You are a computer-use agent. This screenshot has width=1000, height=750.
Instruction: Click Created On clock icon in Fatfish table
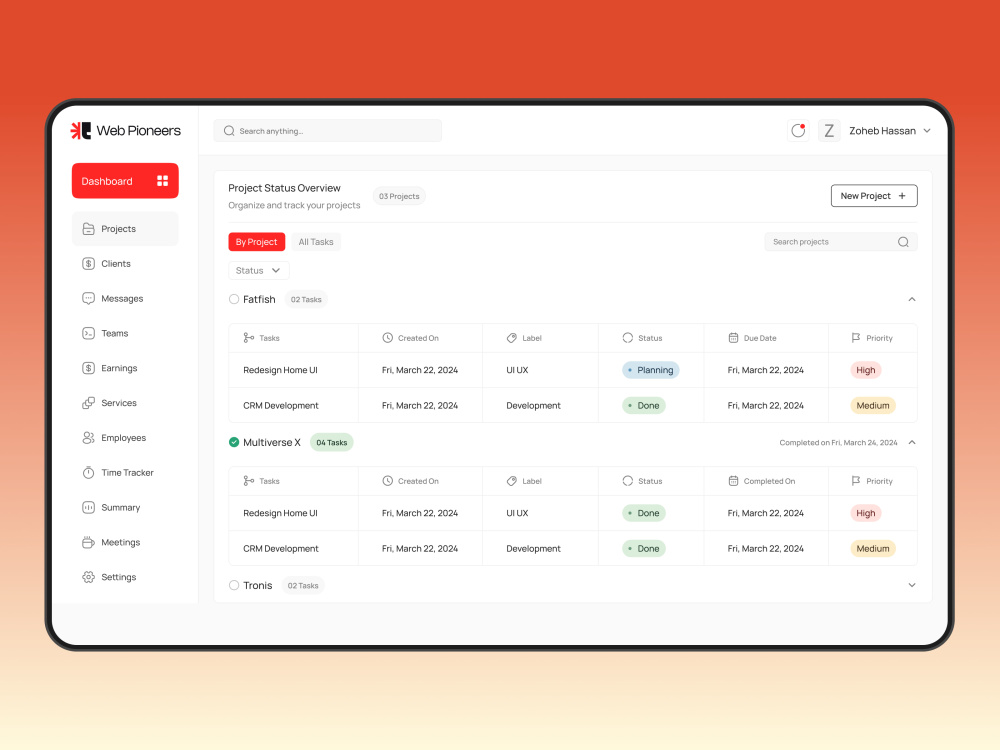click(x=387, y=338)
